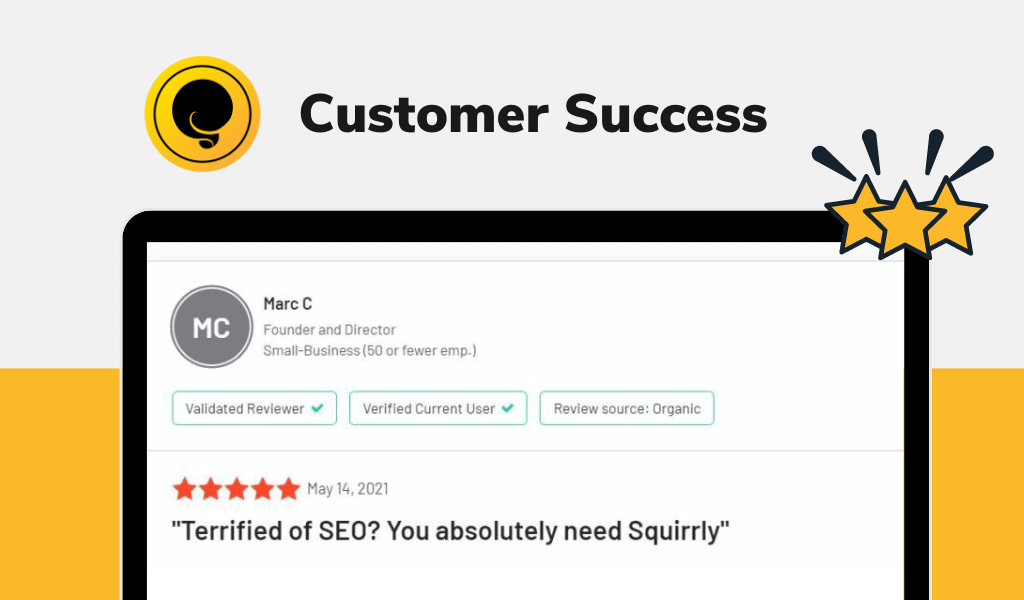
Task: Click the third red rating star
Action: 236,488
